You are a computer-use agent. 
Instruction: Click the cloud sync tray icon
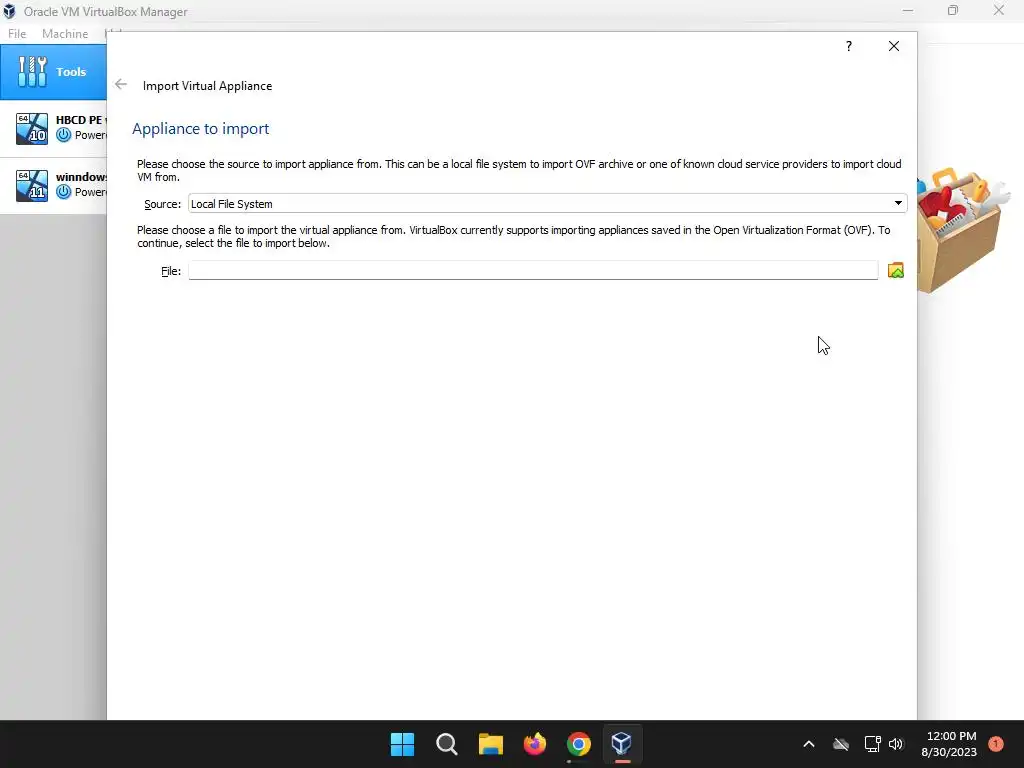coord(841,744)
